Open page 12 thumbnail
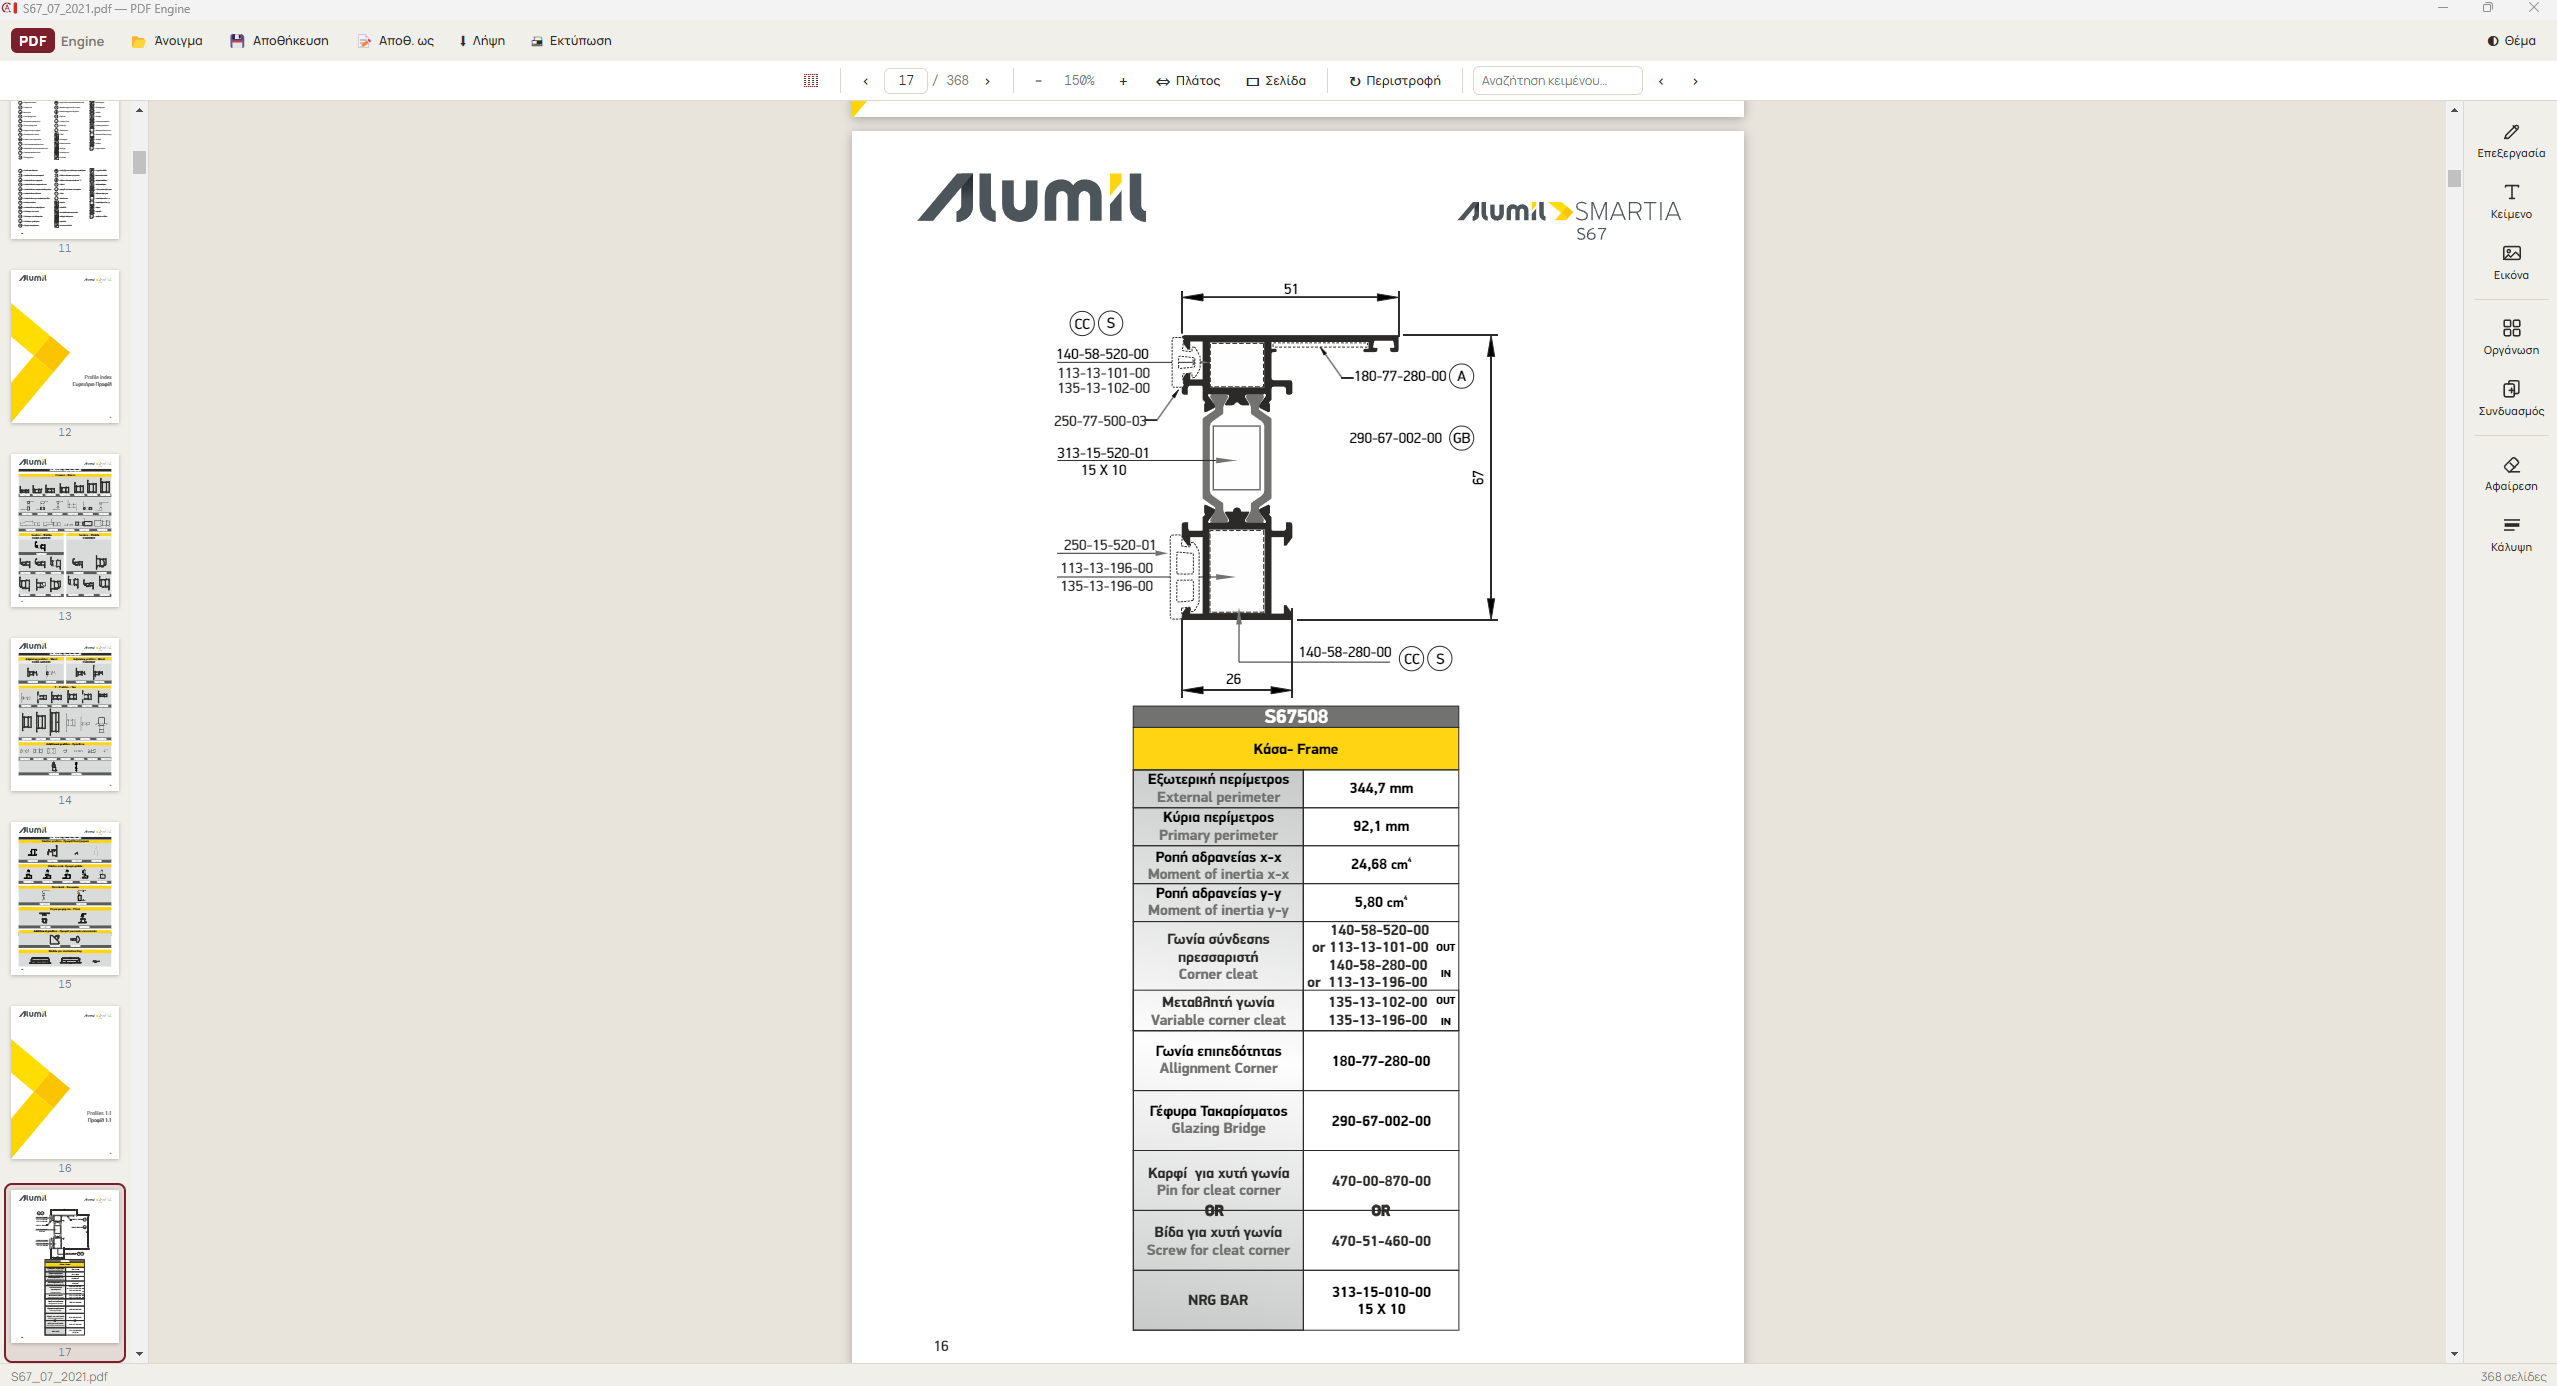 coord(65,346)
